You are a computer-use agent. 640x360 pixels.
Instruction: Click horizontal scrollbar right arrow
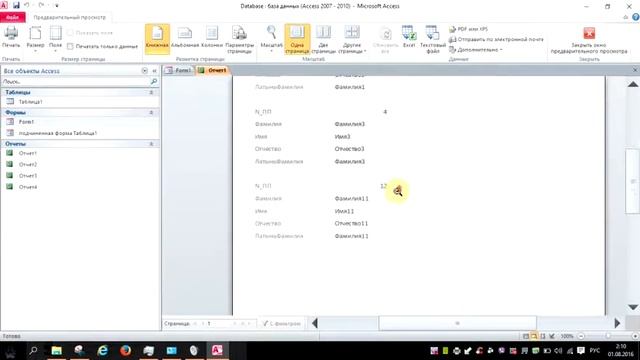[x=617, y=323]
